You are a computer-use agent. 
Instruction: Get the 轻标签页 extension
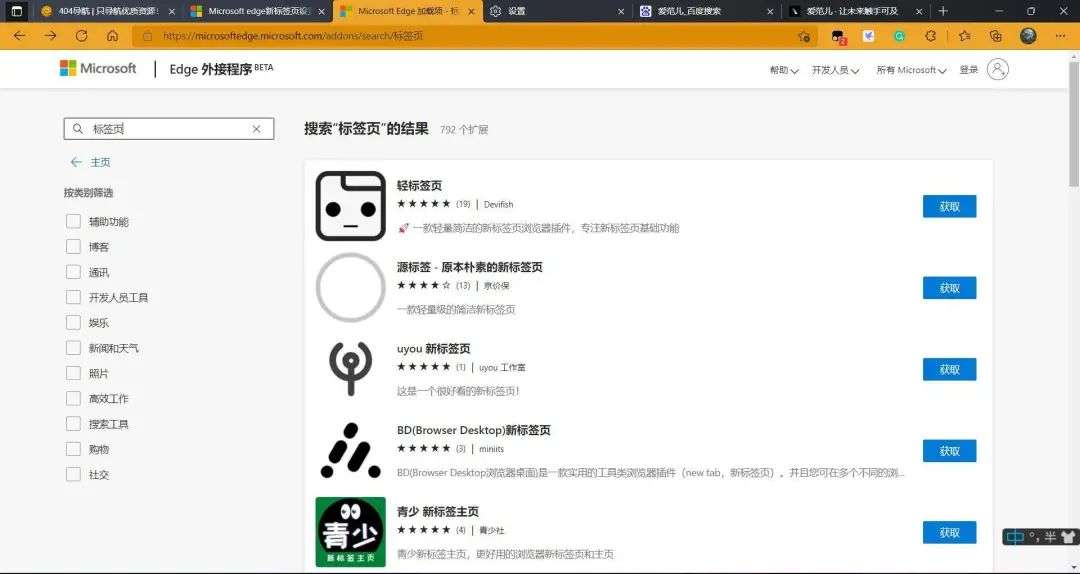[x=949, y=206]
